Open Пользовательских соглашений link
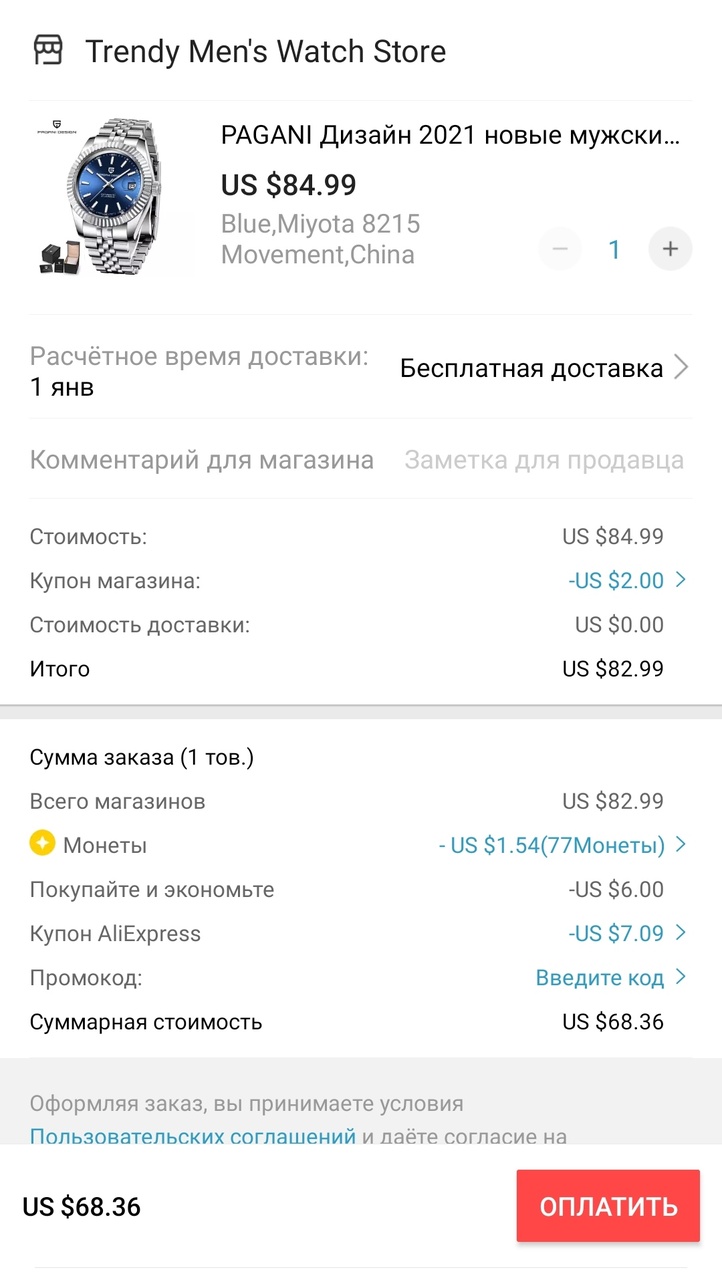Viewport: 722px width, 1280px height. [x=193, y=1136]
